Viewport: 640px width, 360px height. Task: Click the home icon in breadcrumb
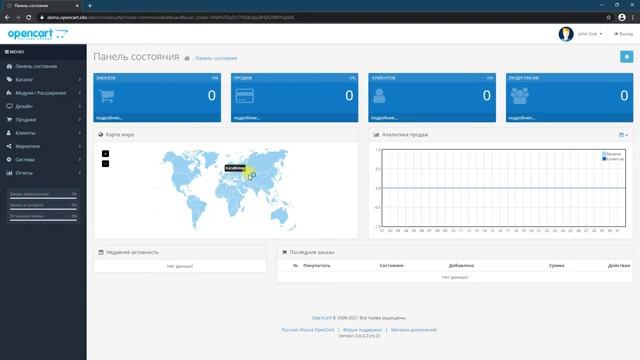(x=187, y=58)
